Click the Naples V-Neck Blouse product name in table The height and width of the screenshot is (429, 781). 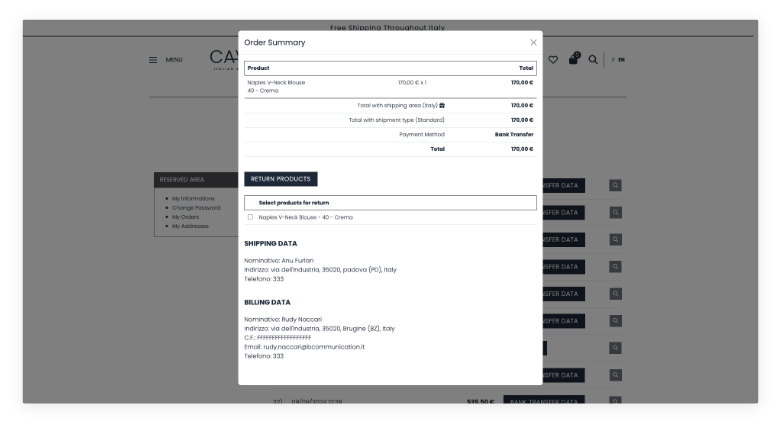click(x=276, y=82)
